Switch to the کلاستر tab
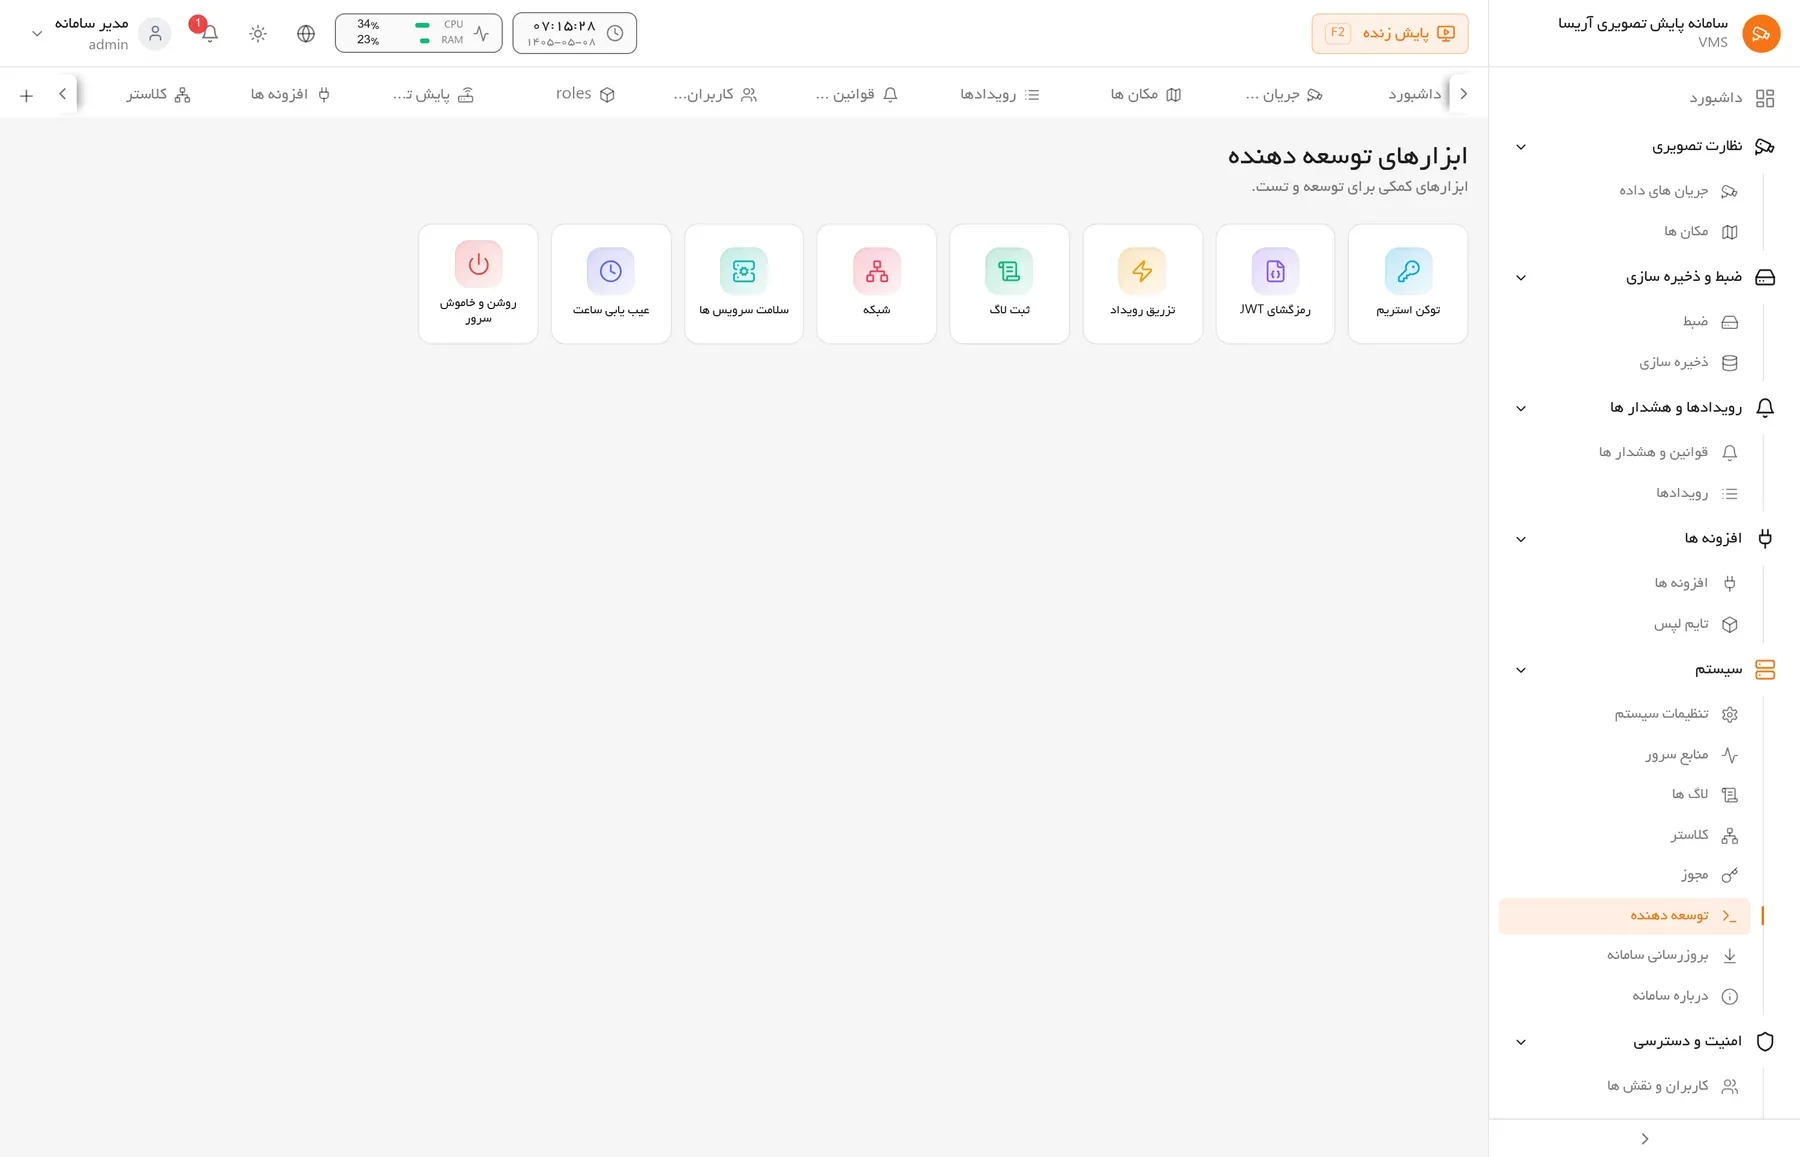Image resolution: width=1800 pixels, height=1157 pixels. [158, 94]
